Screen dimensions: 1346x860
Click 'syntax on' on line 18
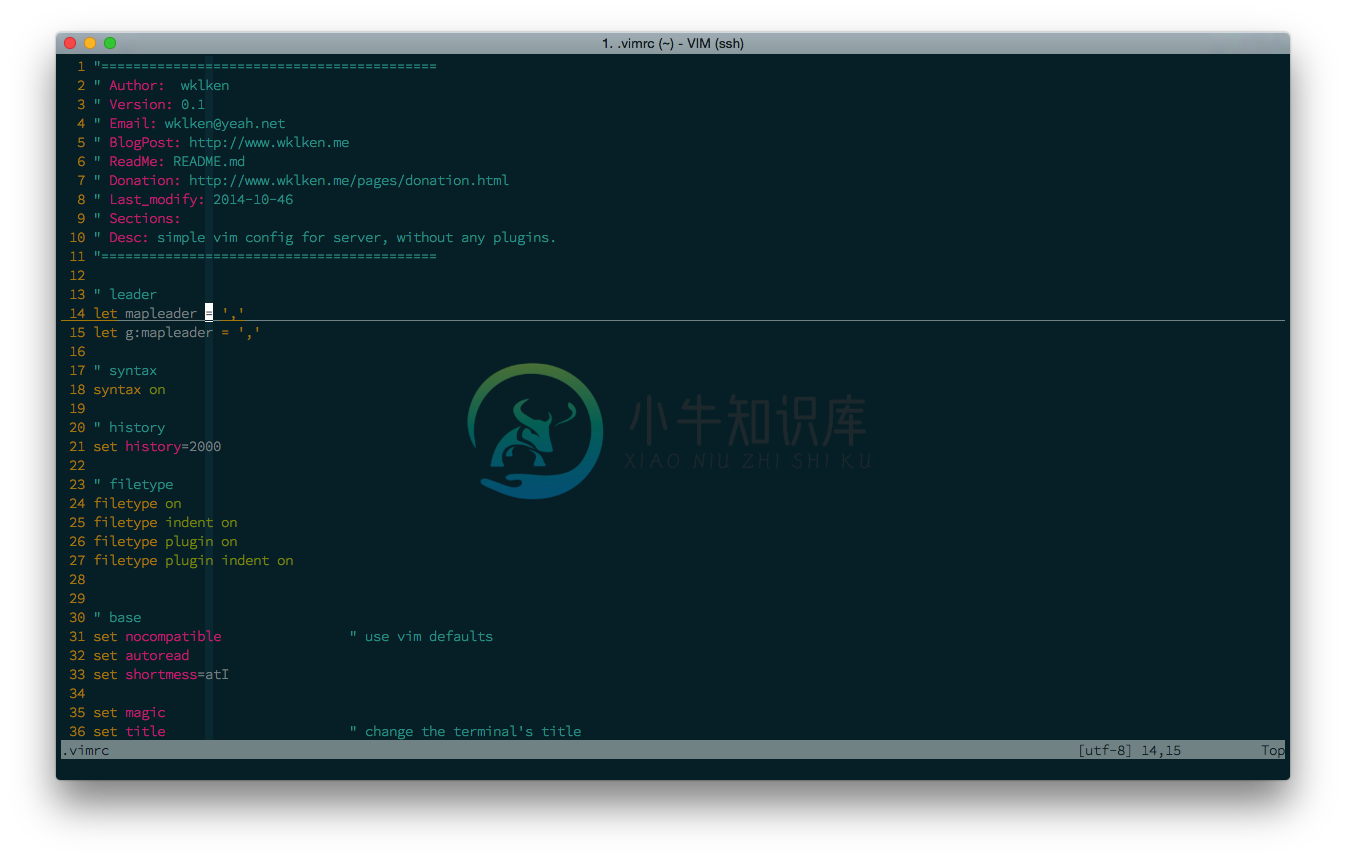tap(129, 389)
